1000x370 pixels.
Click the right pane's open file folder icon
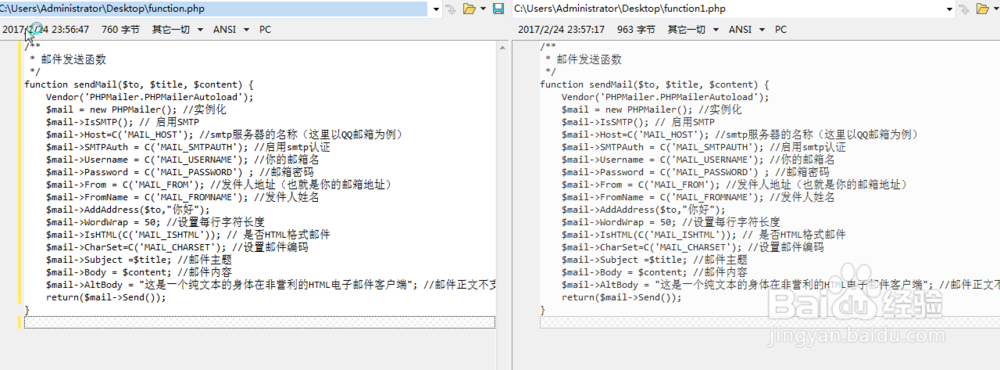pos(983,9)
